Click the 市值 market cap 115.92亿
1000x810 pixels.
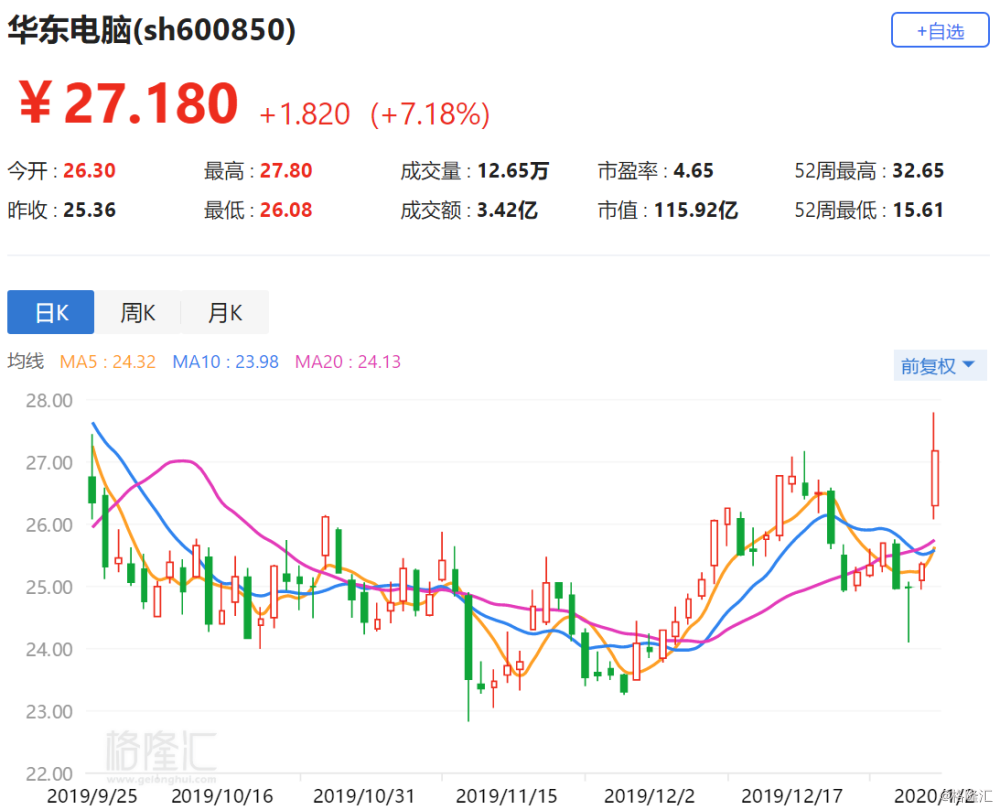coord(696,210)
